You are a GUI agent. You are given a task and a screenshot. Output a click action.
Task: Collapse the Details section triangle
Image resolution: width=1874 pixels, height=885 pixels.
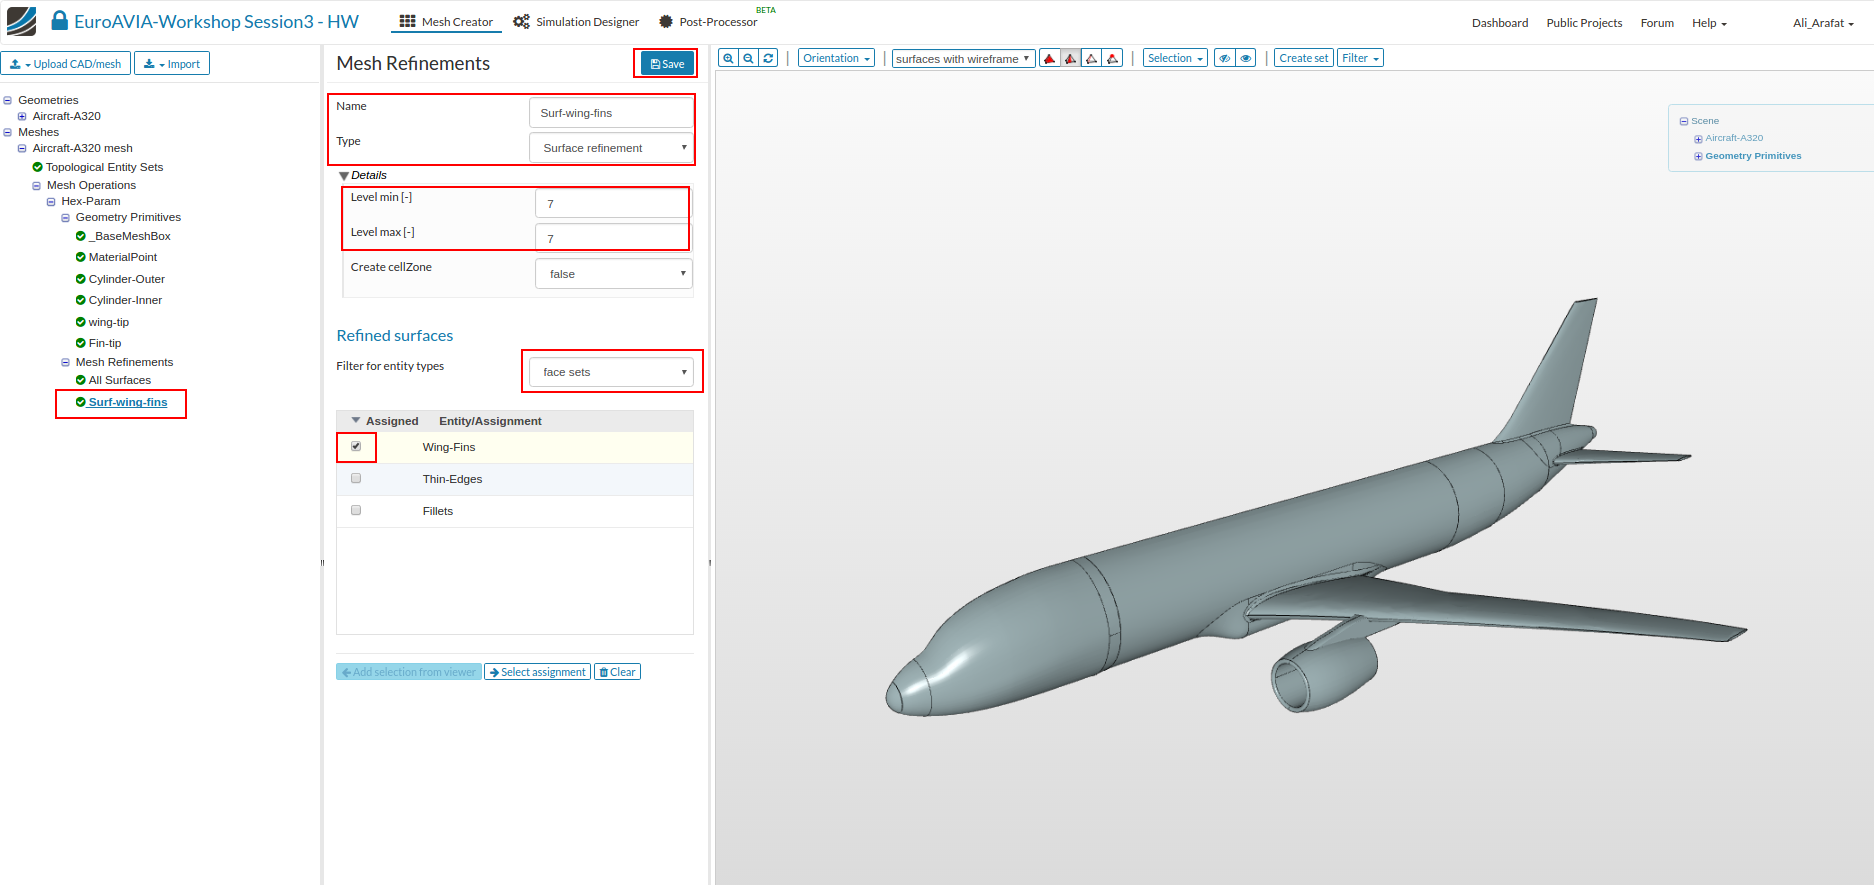344,176
